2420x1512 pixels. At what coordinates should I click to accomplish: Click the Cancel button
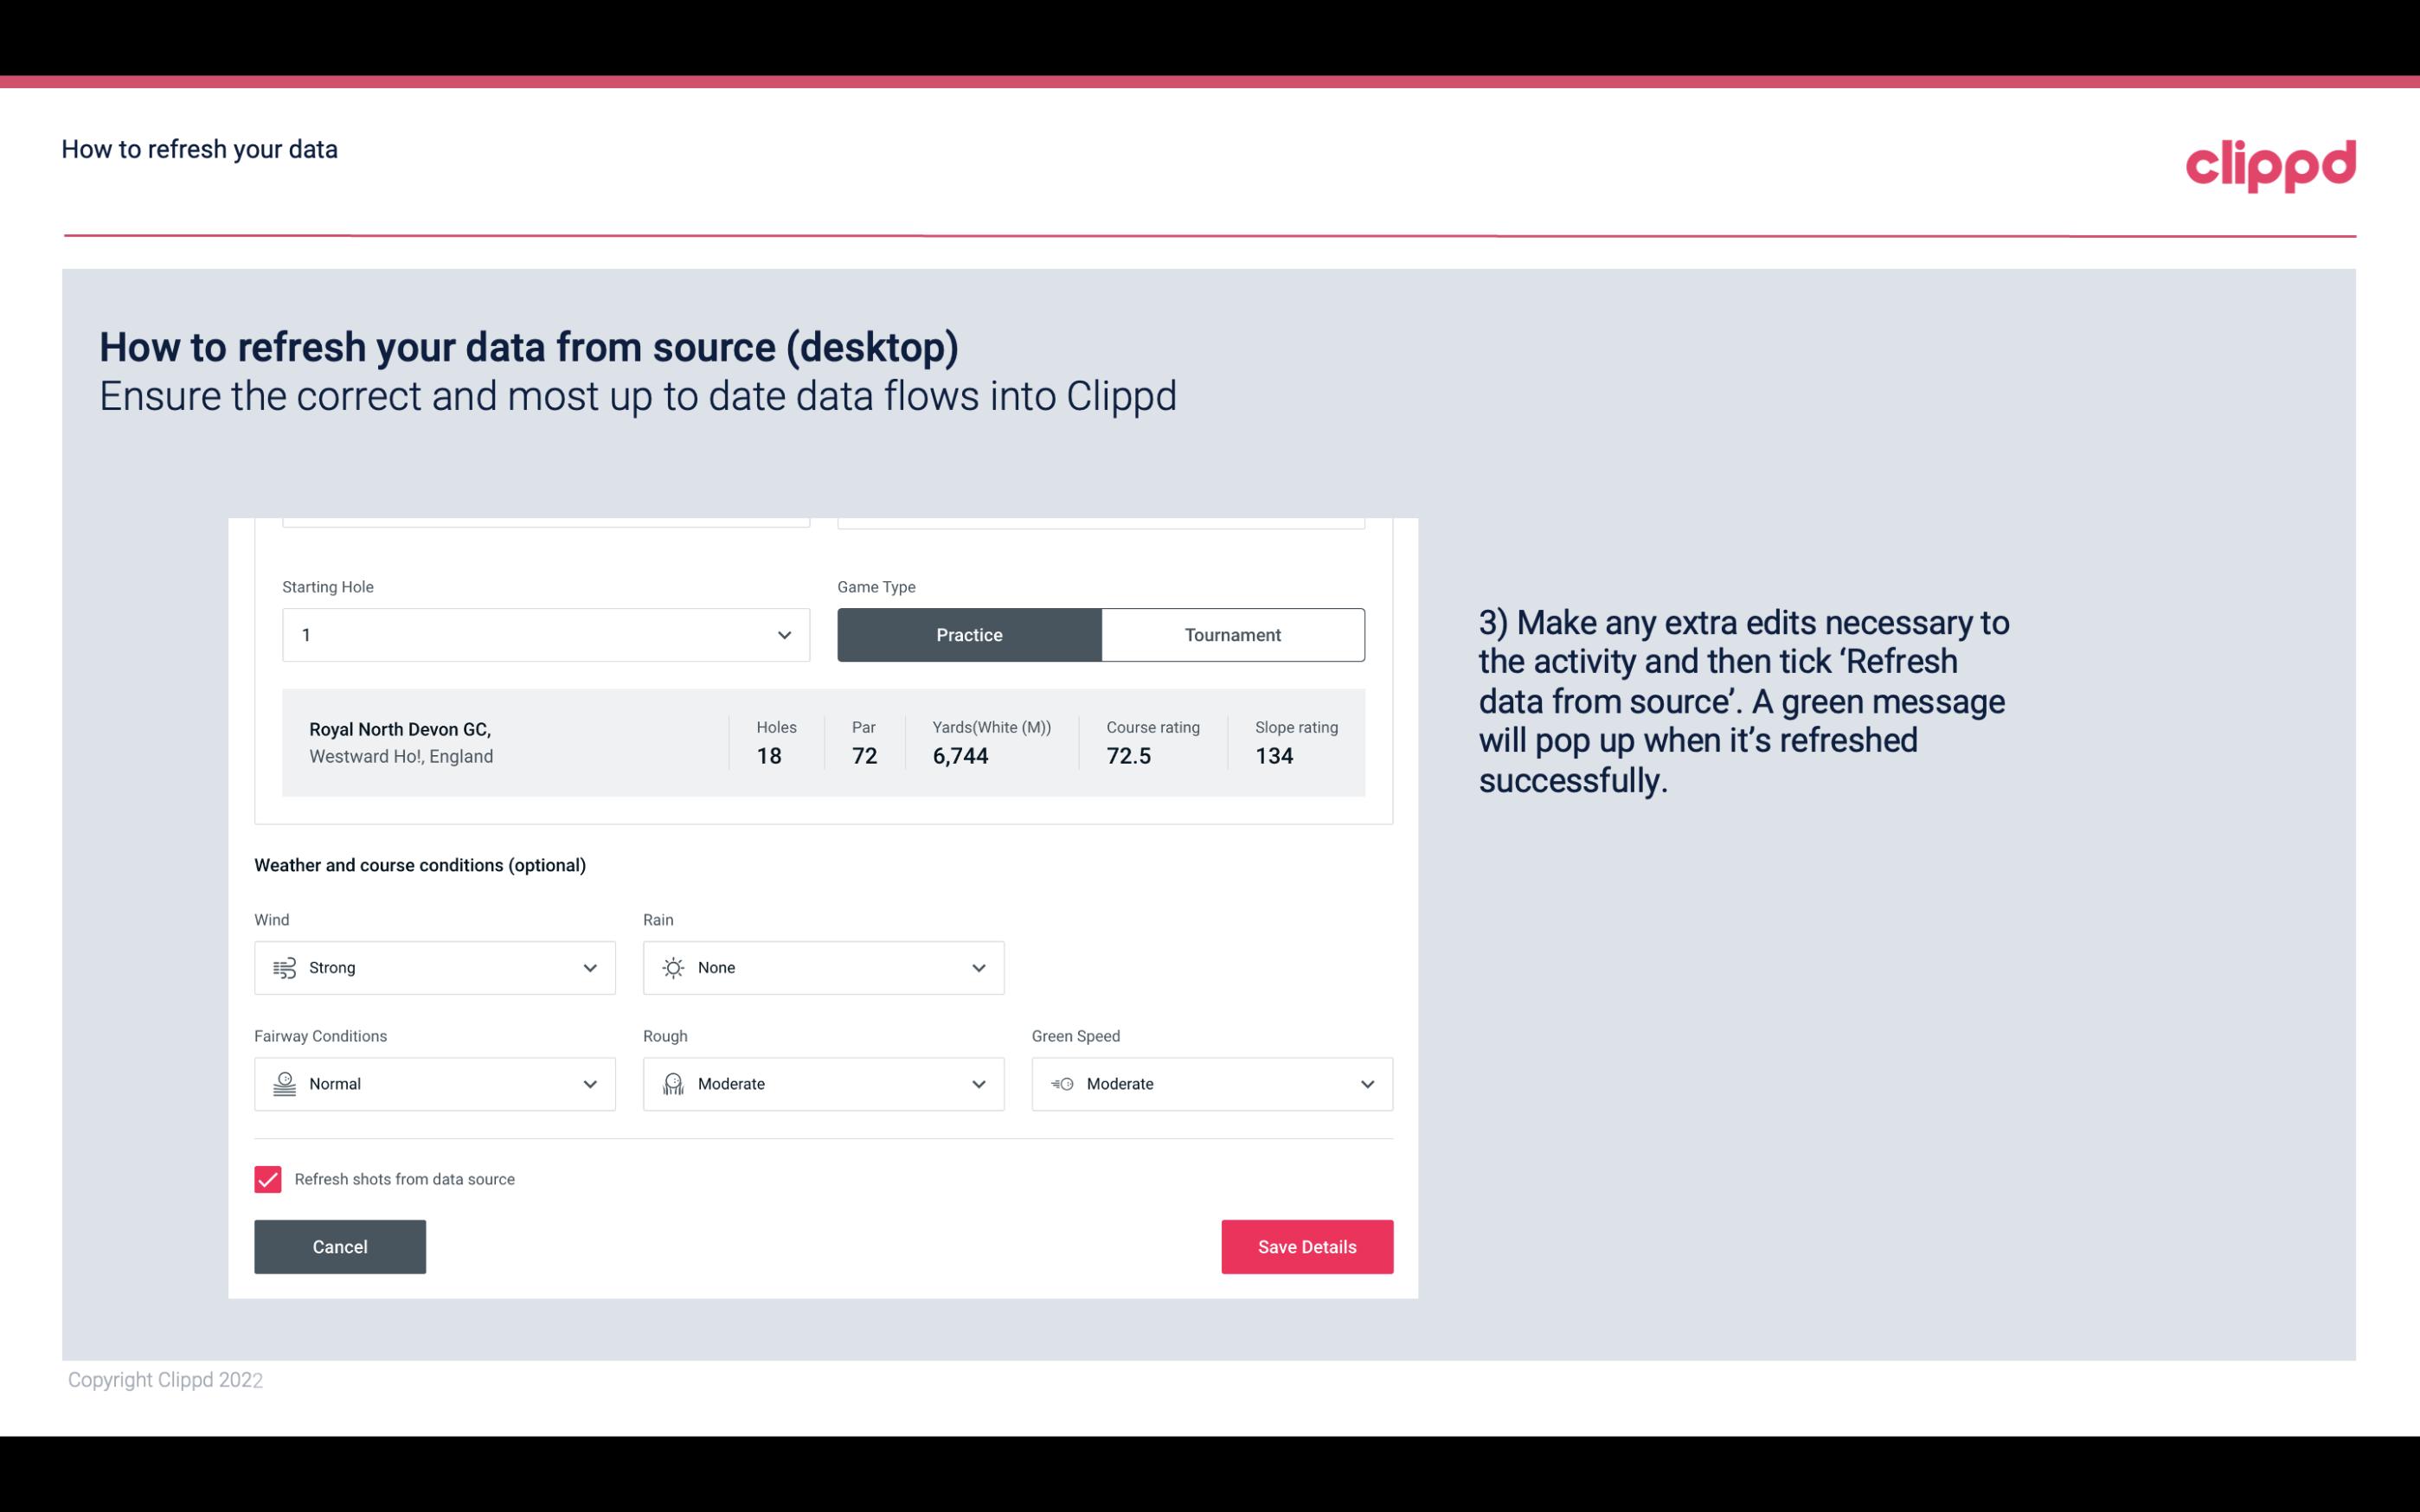(x=340, y=1247)
